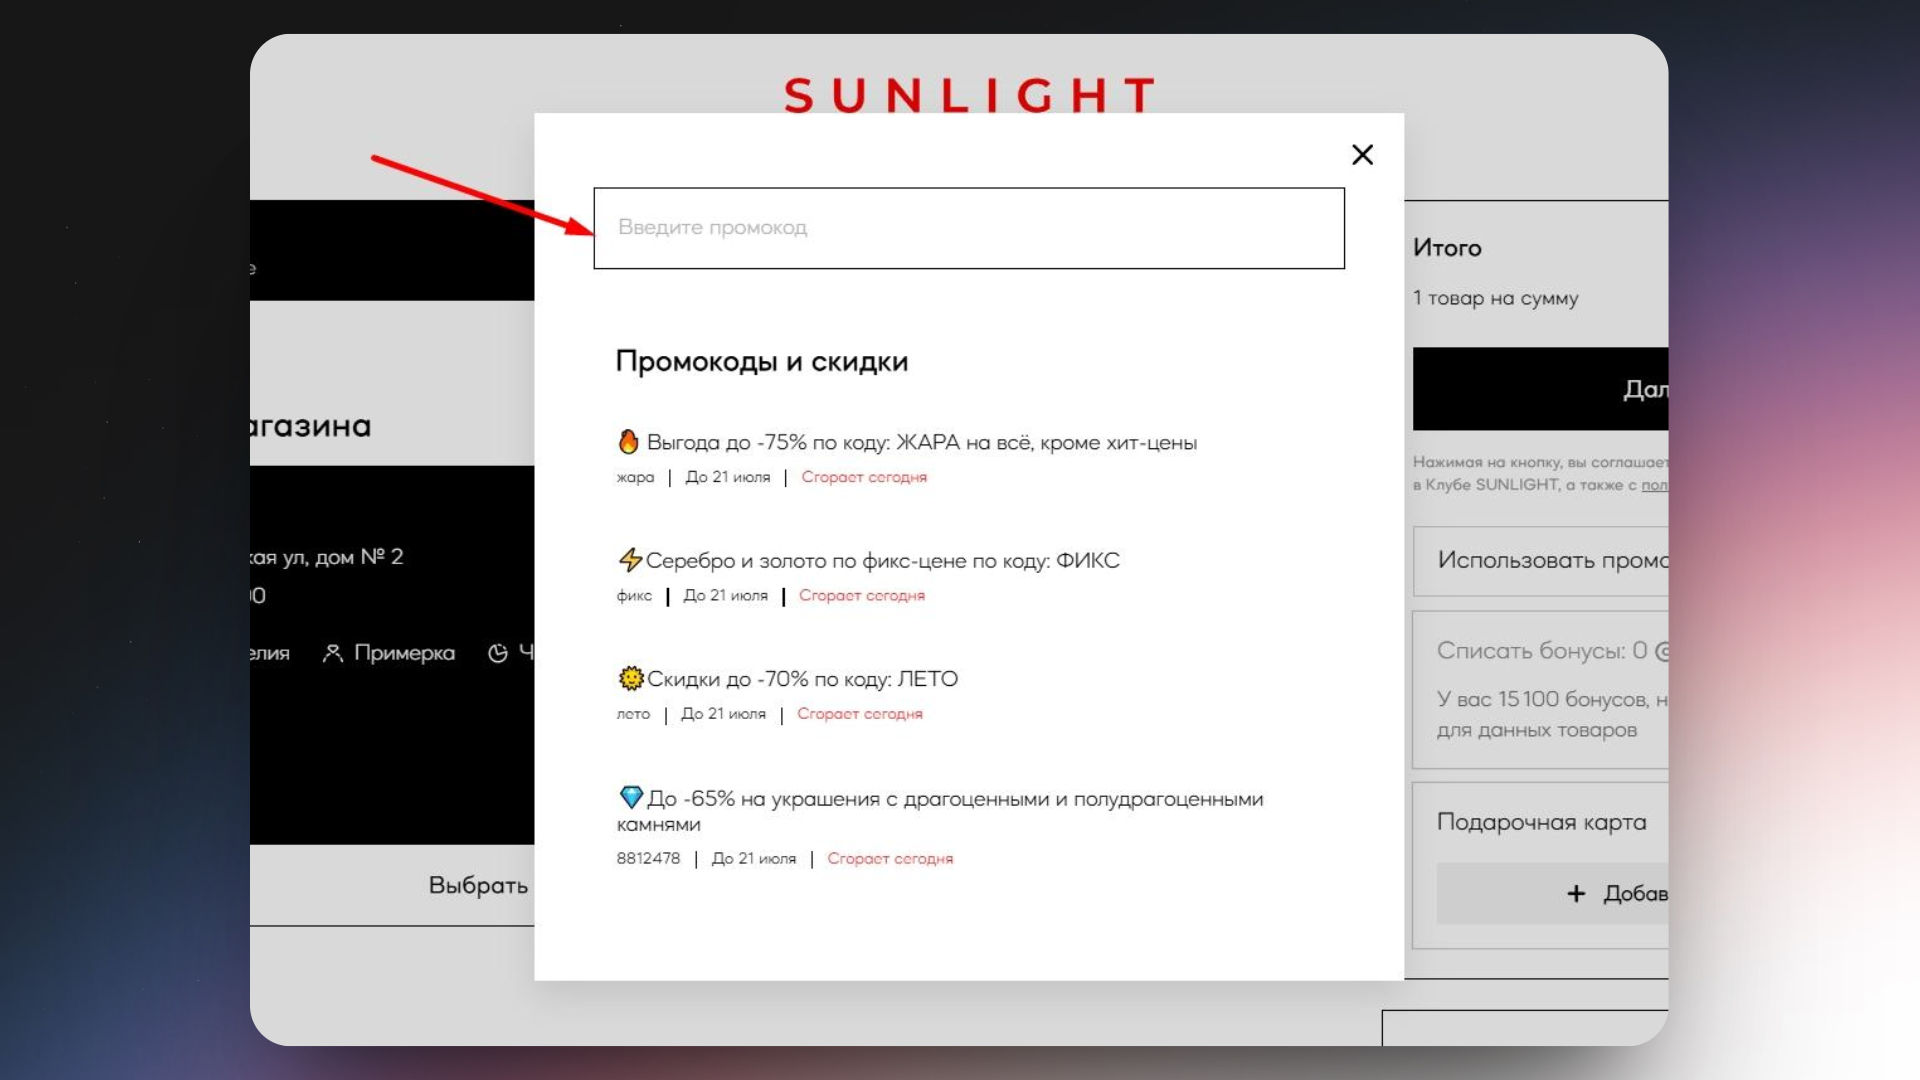Click "Сгорает сегодня" under ФИКС offer
This screenshot has height=1080, width=1920.
coord(862,596)
